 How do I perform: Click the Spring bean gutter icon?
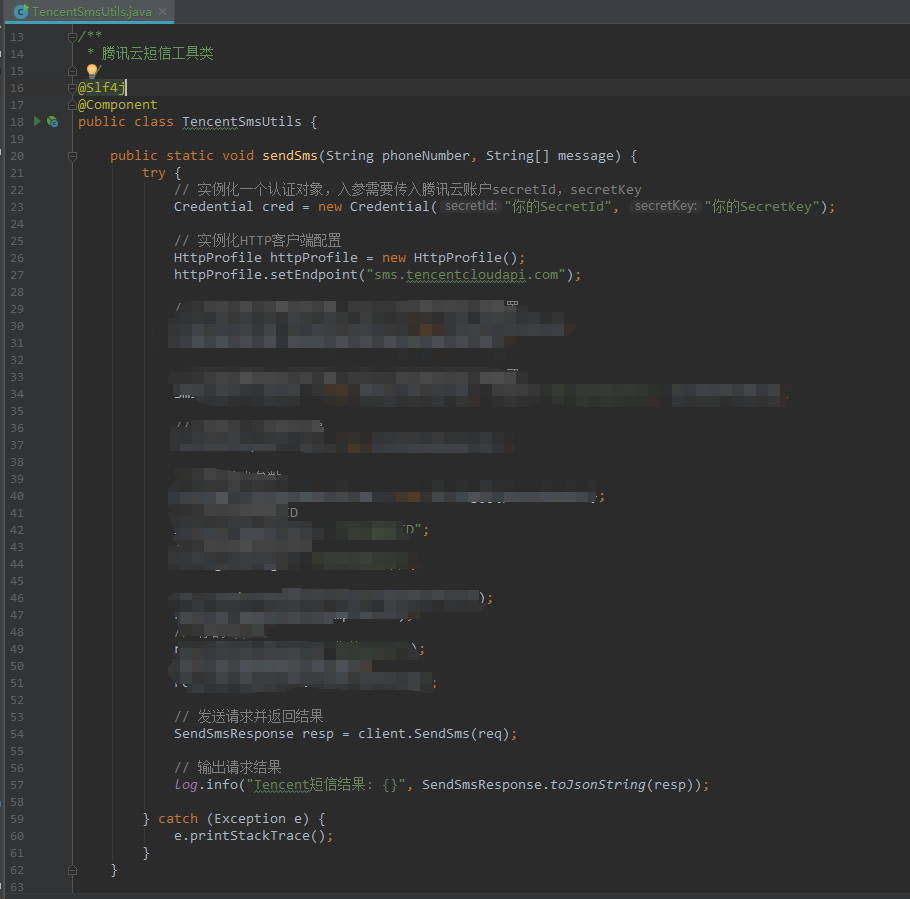point(52,121)
